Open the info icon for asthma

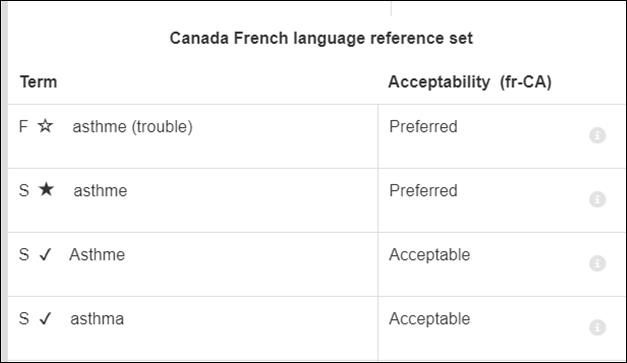pyautogui.click(x=597, y=327)
